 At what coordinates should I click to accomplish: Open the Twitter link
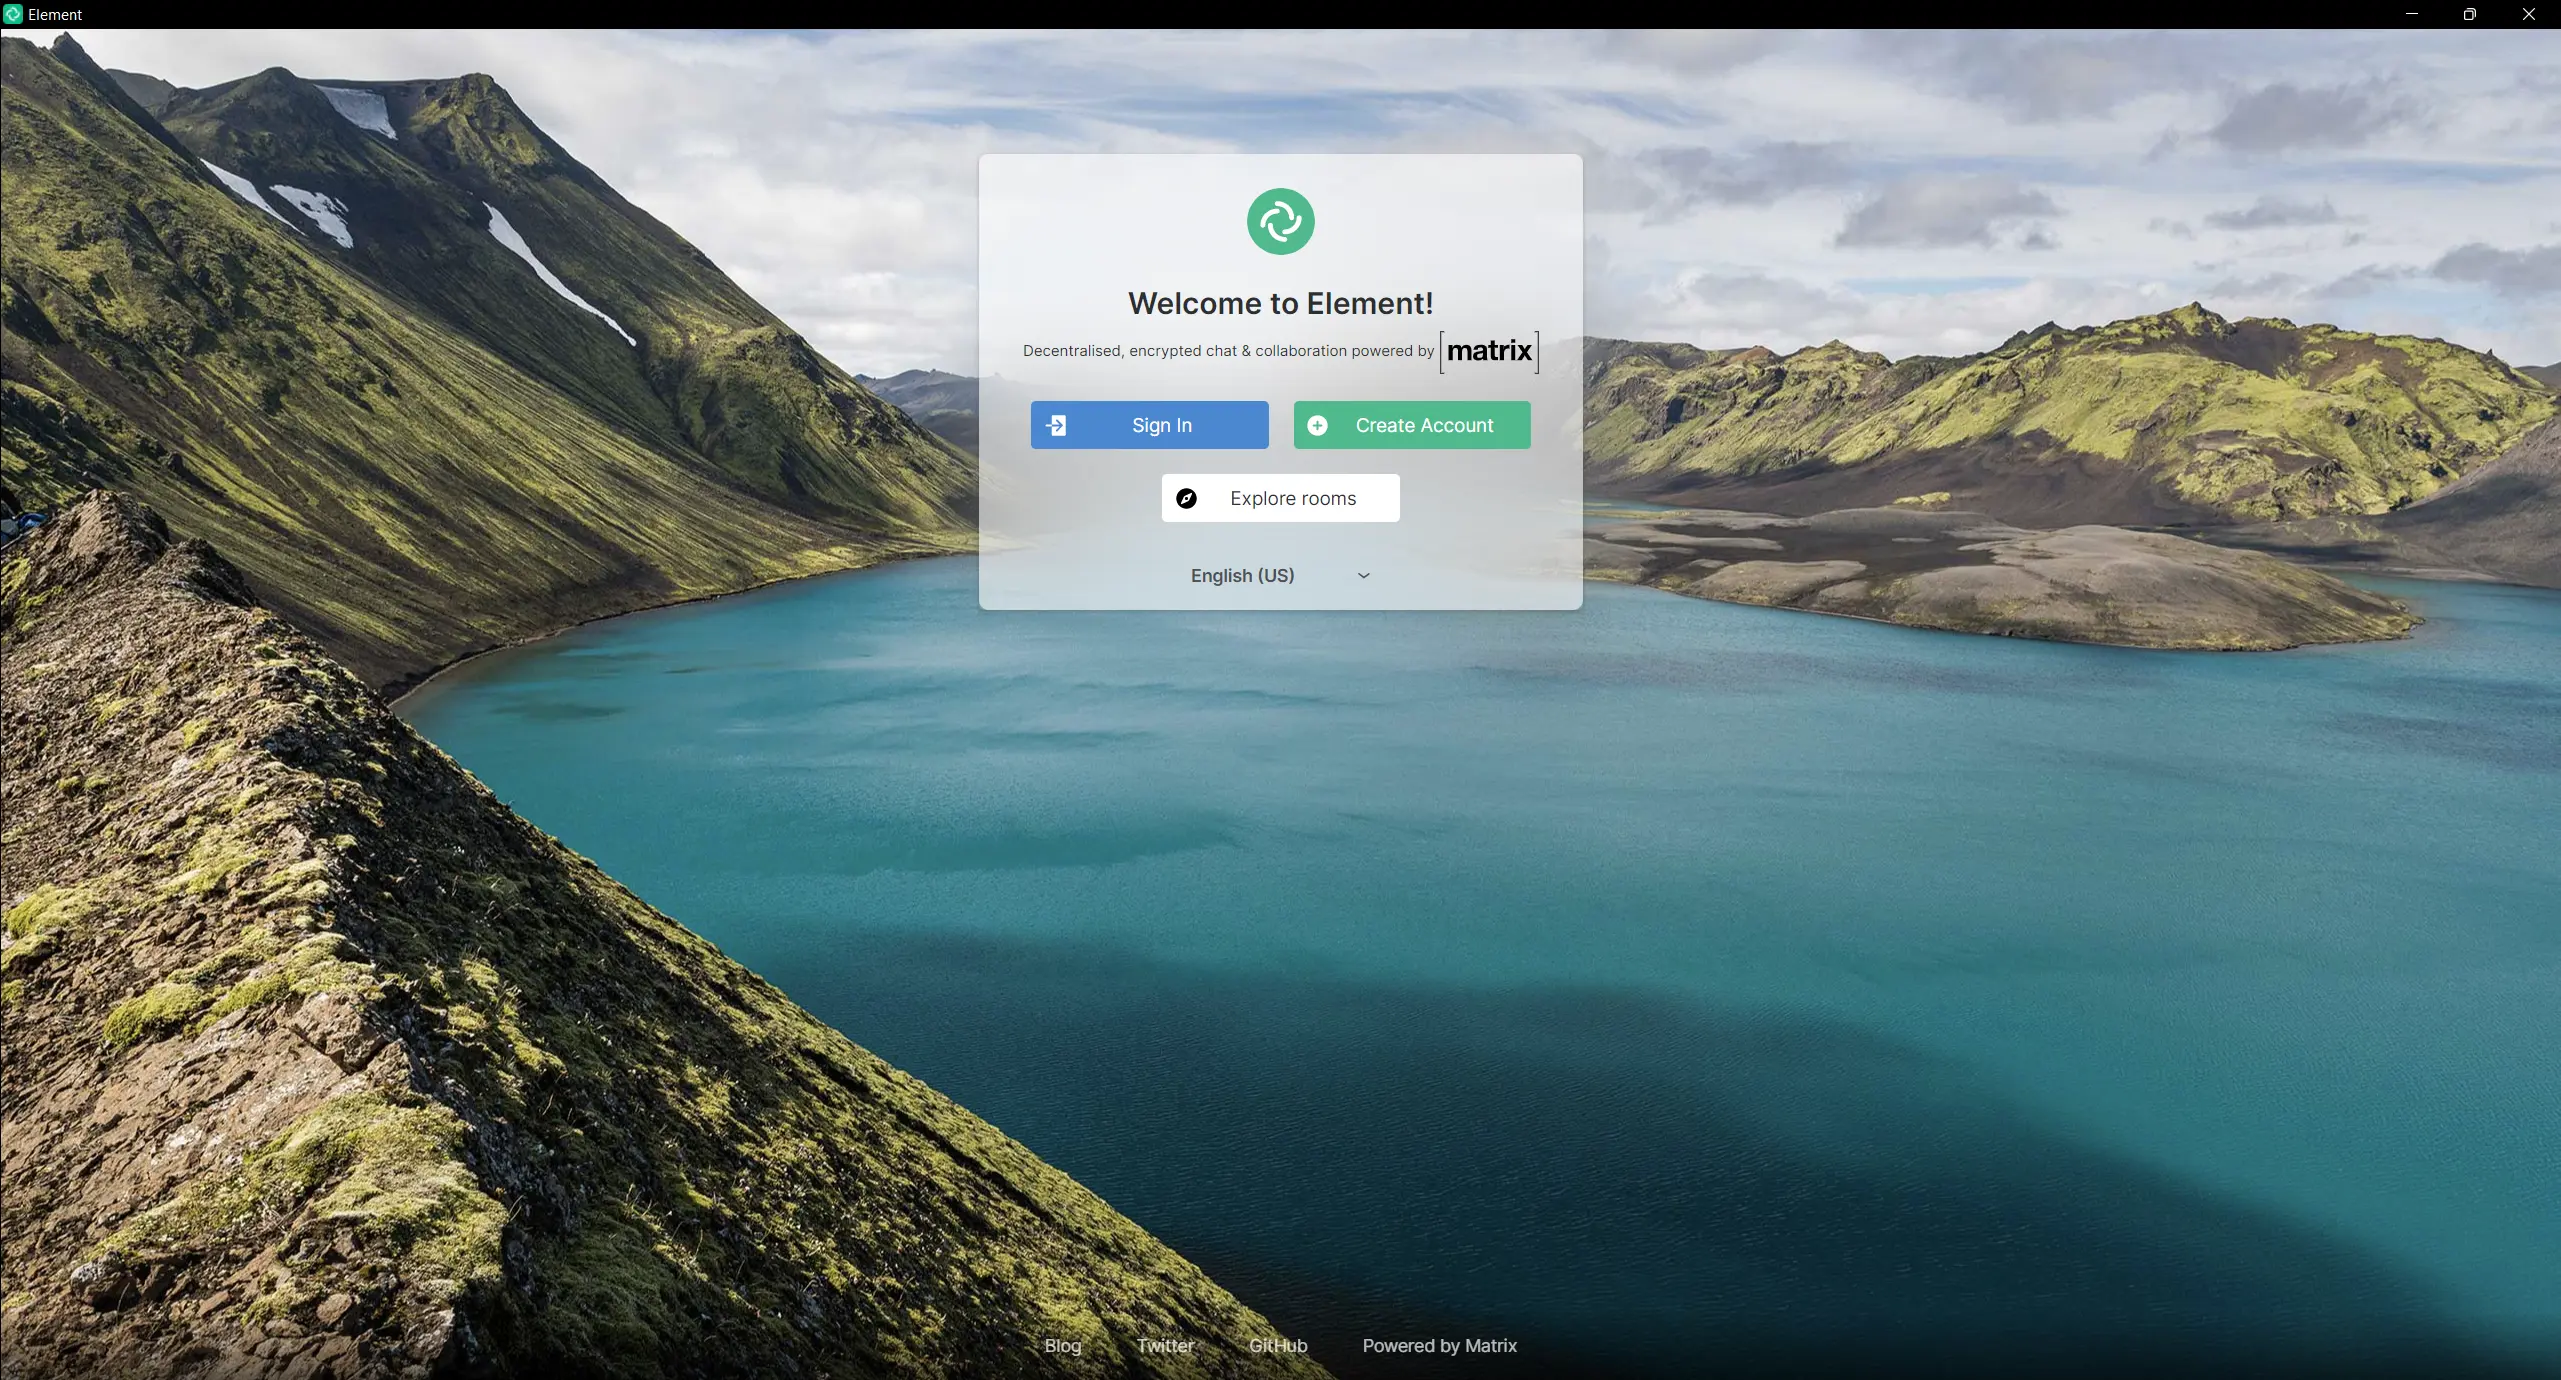[1165, 1345]
